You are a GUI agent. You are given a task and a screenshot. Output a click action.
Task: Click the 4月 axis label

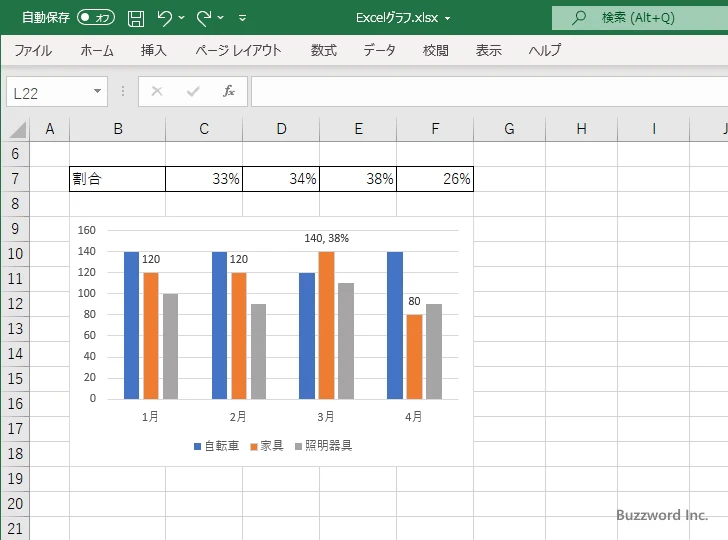point(414,416)
